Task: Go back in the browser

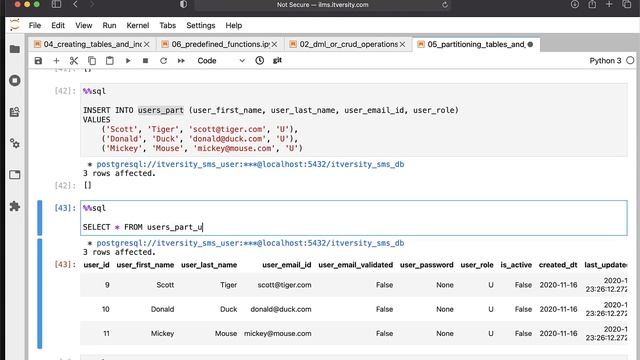Action: pos(75,4)
